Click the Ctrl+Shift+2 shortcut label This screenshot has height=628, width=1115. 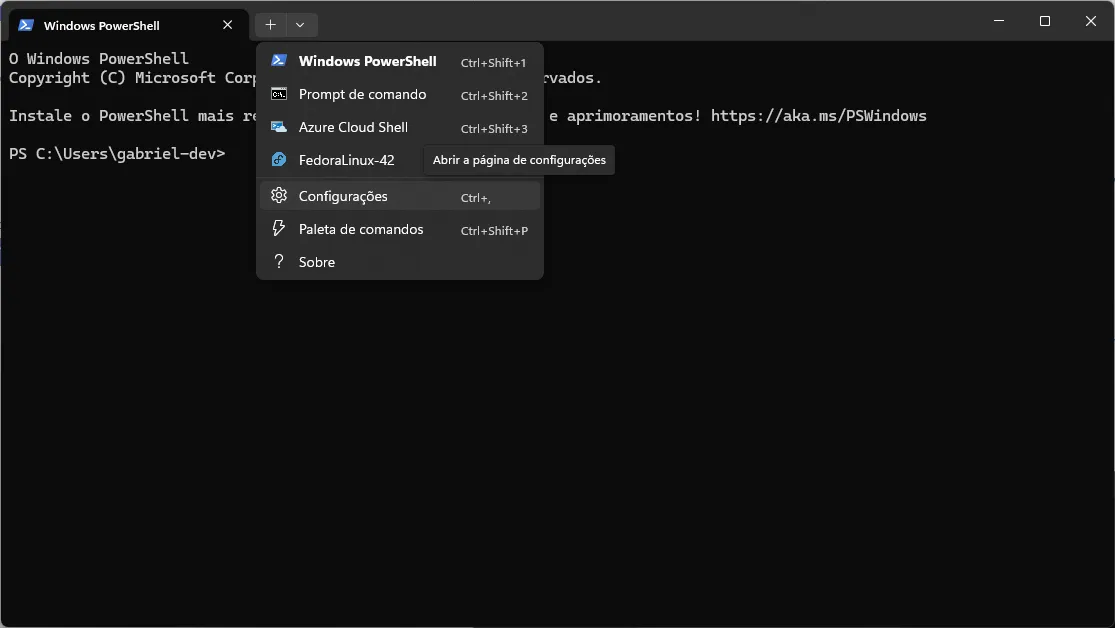click(x=494, y=96)
